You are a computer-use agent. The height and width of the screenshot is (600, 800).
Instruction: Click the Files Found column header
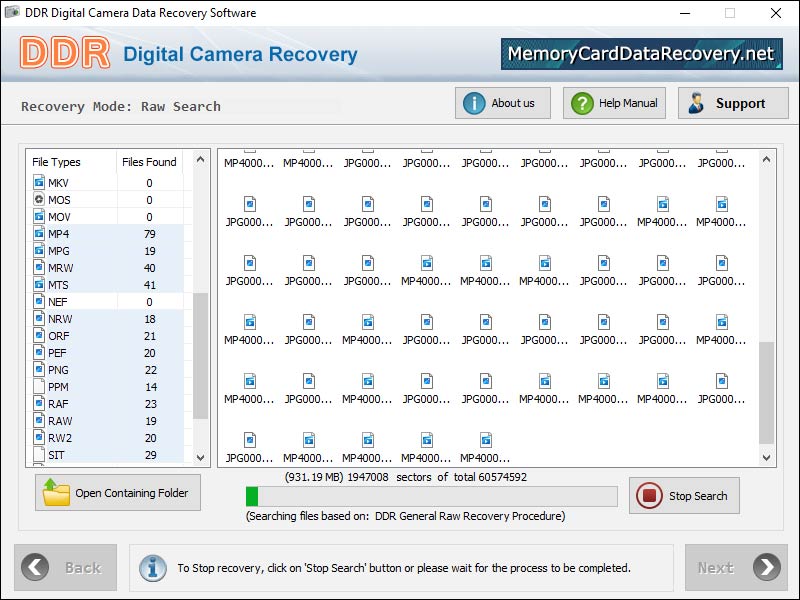[149, 162]
